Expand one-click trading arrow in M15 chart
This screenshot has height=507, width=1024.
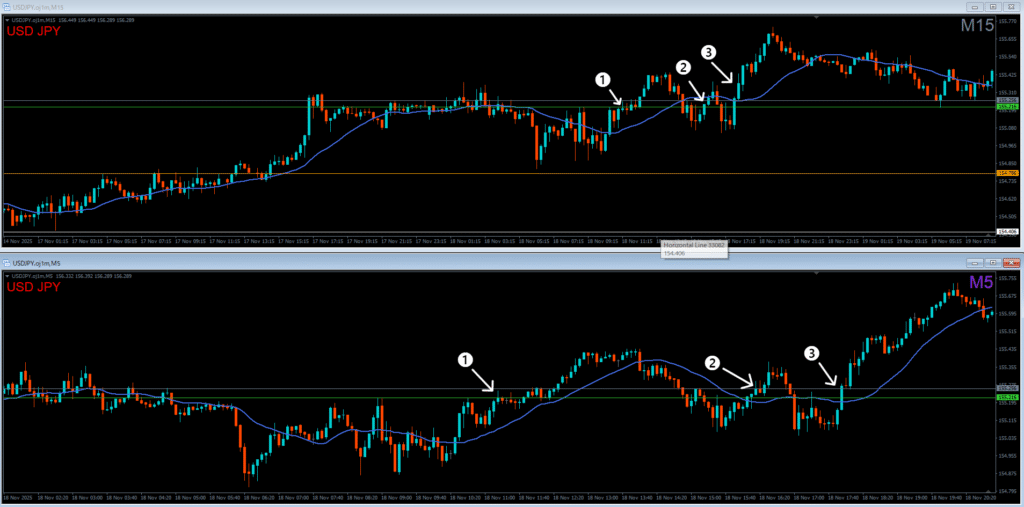[7, 20]
